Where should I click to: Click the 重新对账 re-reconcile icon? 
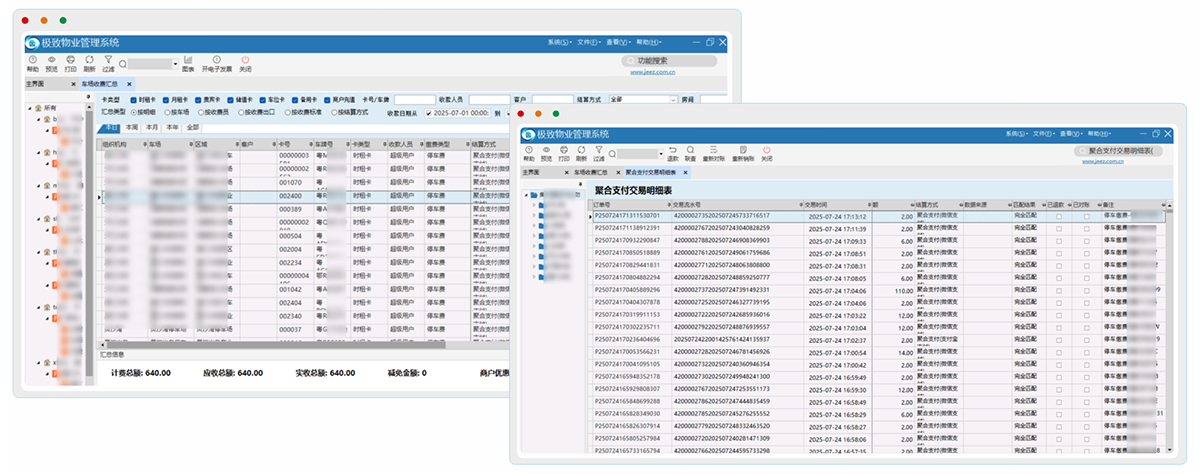[x=713, y=153]
